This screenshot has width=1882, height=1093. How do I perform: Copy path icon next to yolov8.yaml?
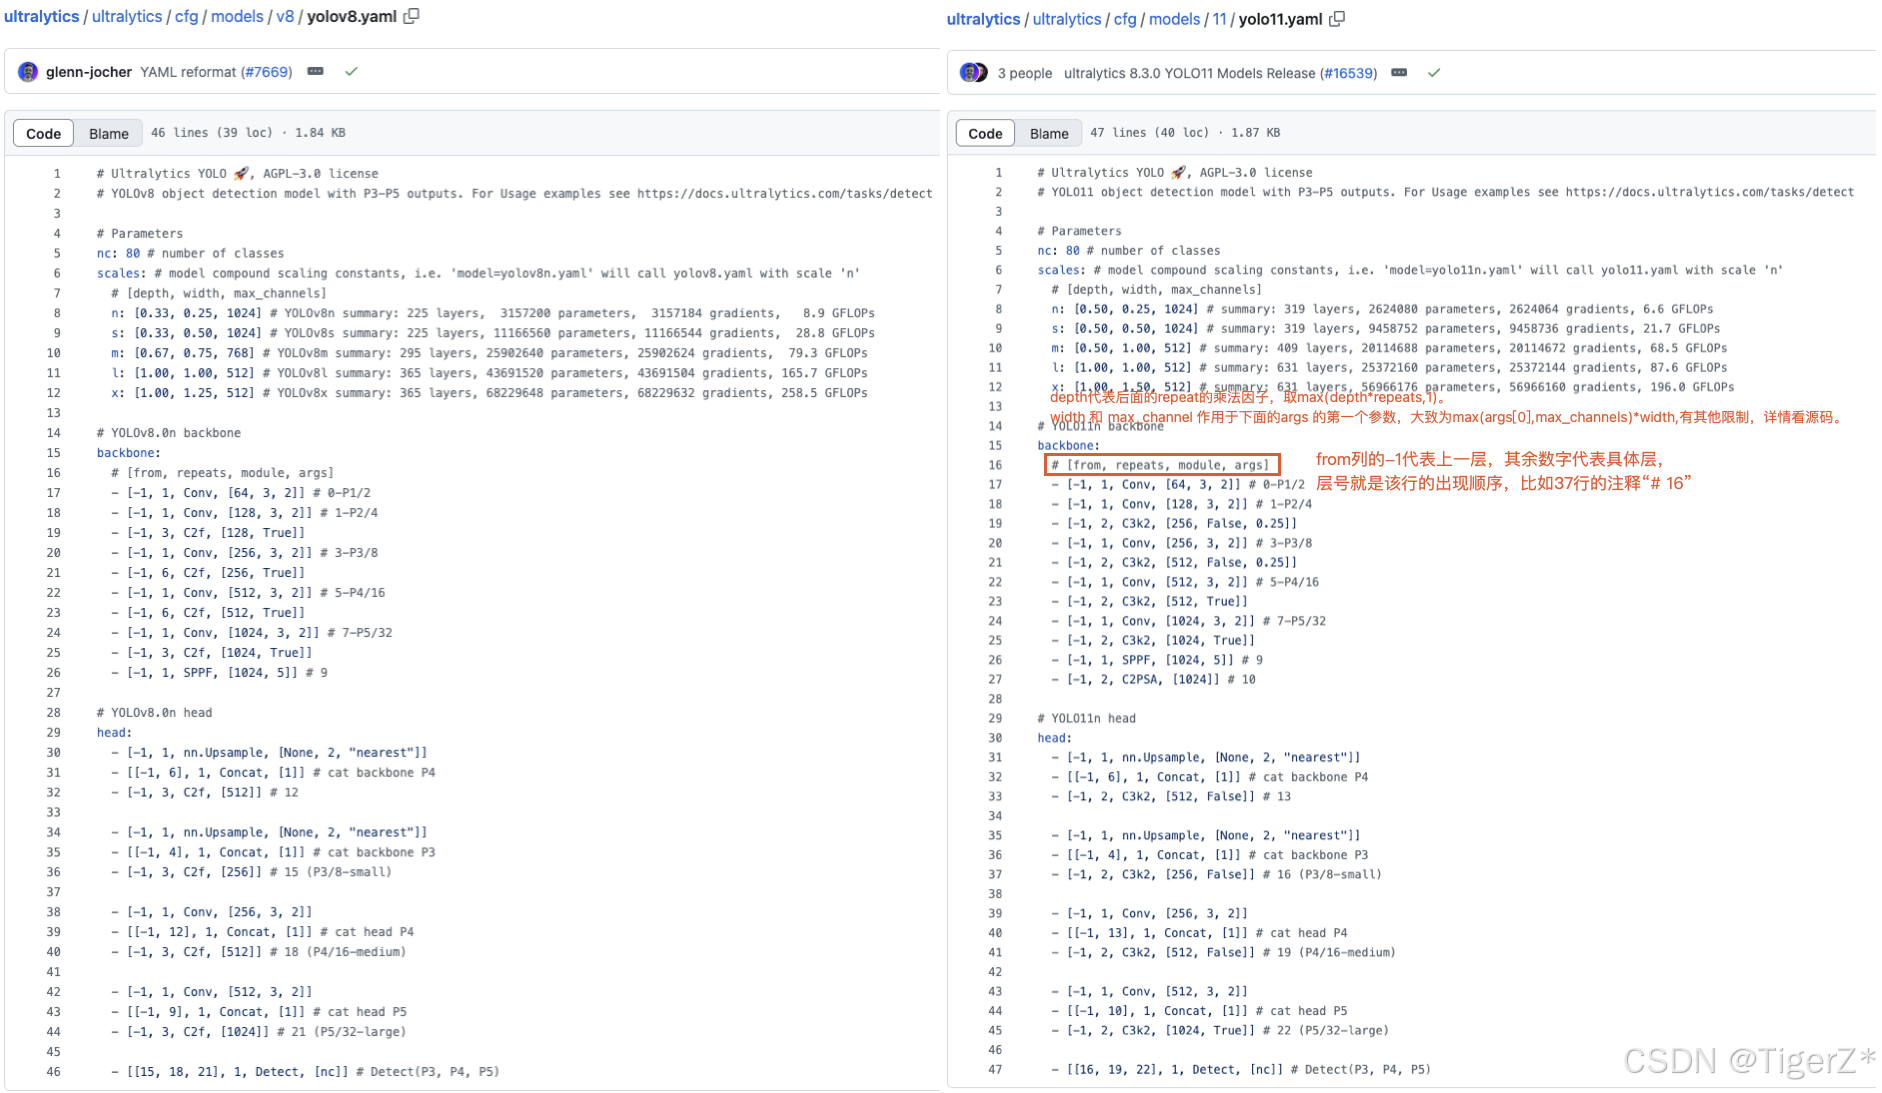(x=411, y=16)
